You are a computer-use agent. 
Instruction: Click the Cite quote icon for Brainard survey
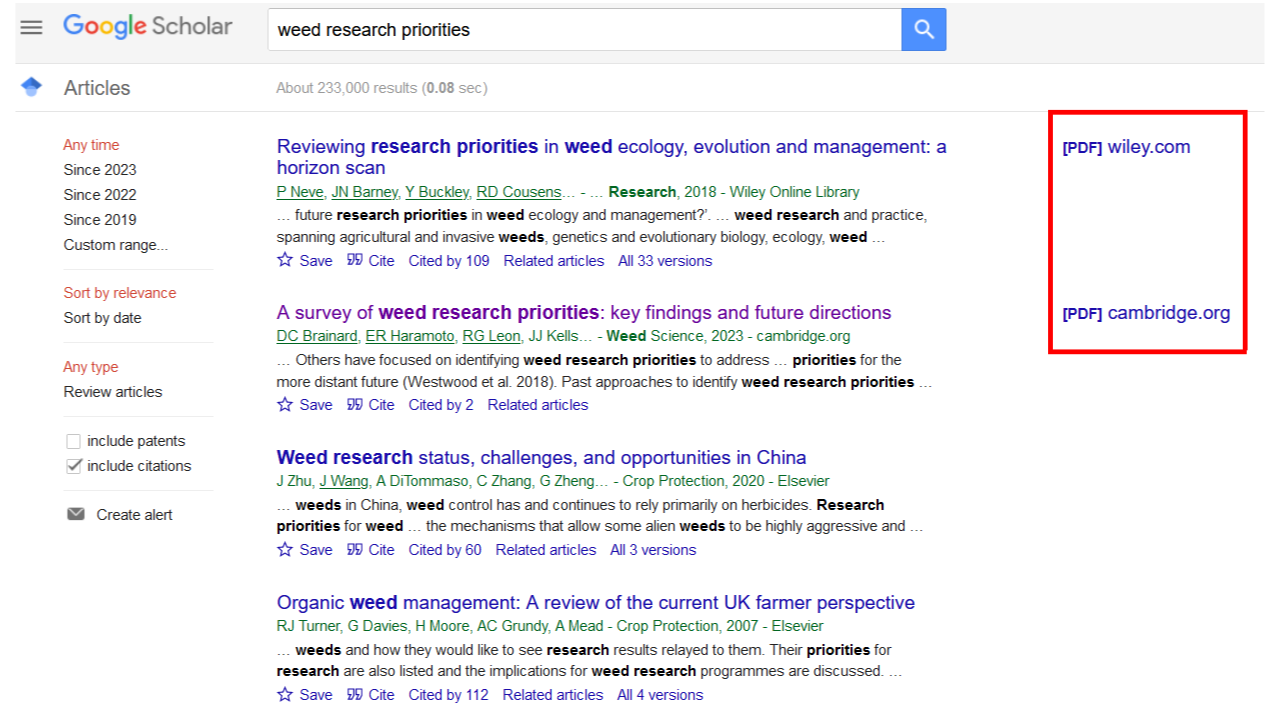click(x=355, y=404)
